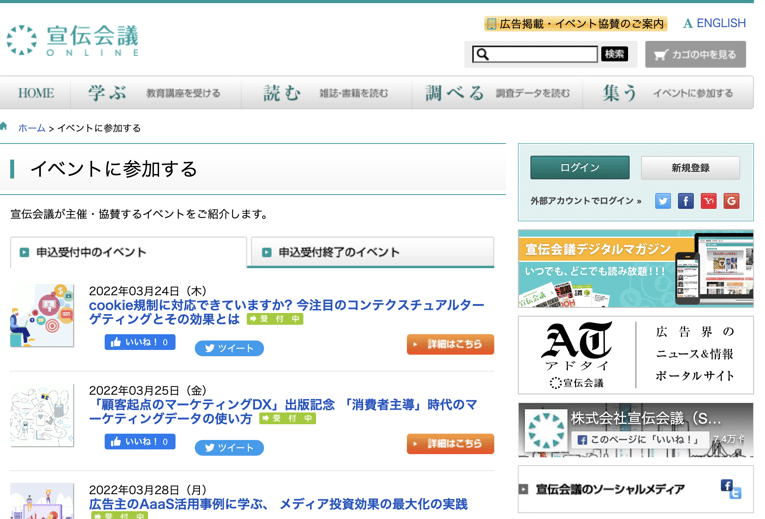Click ホーム breadcrumb link
Screen dimensions: 765x519
pos(32,128)
